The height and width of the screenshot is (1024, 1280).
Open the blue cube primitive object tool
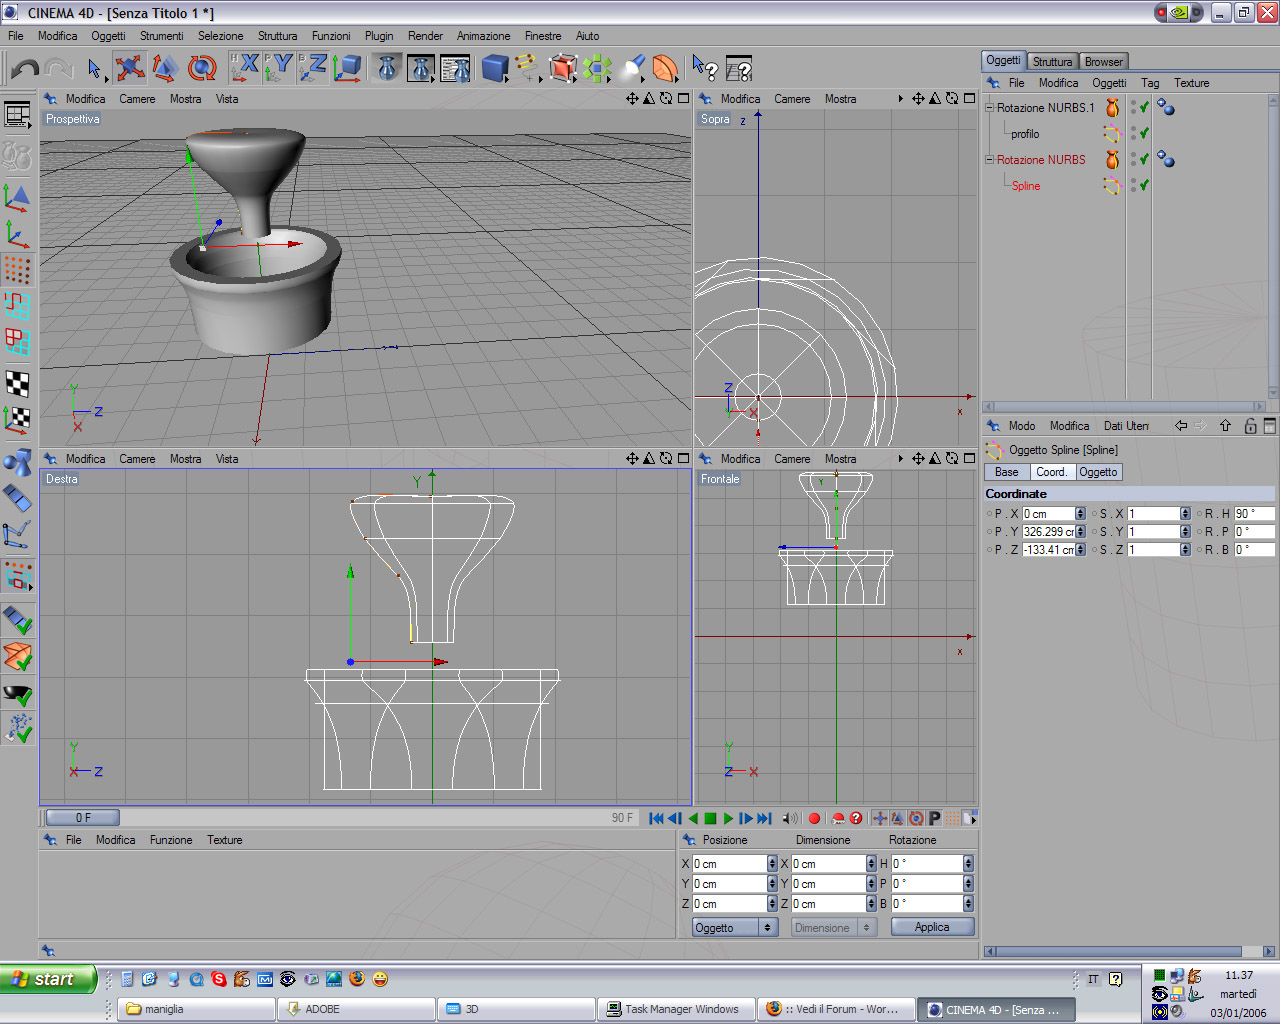coord(495,68)
